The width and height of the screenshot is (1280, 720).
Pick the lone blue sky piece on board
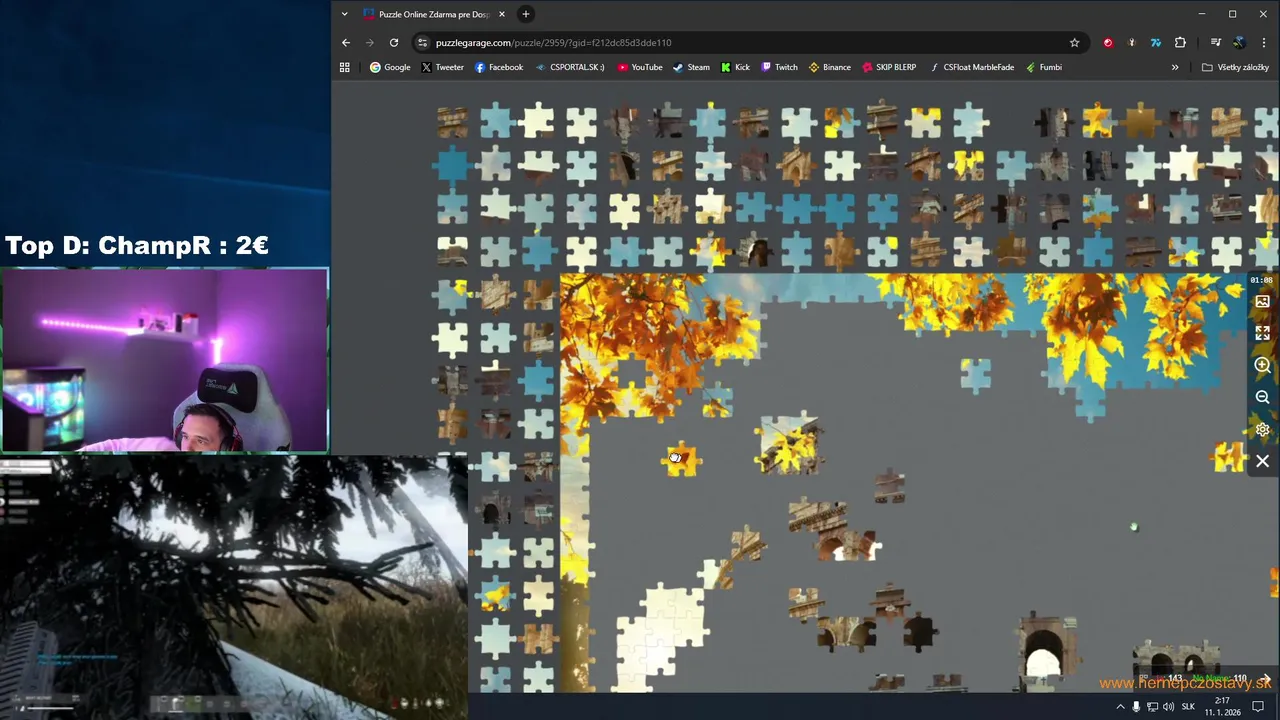(x=975, y=374)
